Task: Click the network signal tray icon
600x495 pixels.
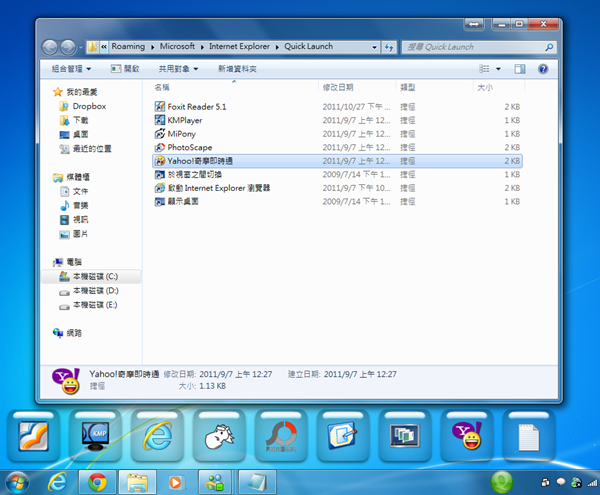Action: (x=592, y=482)
